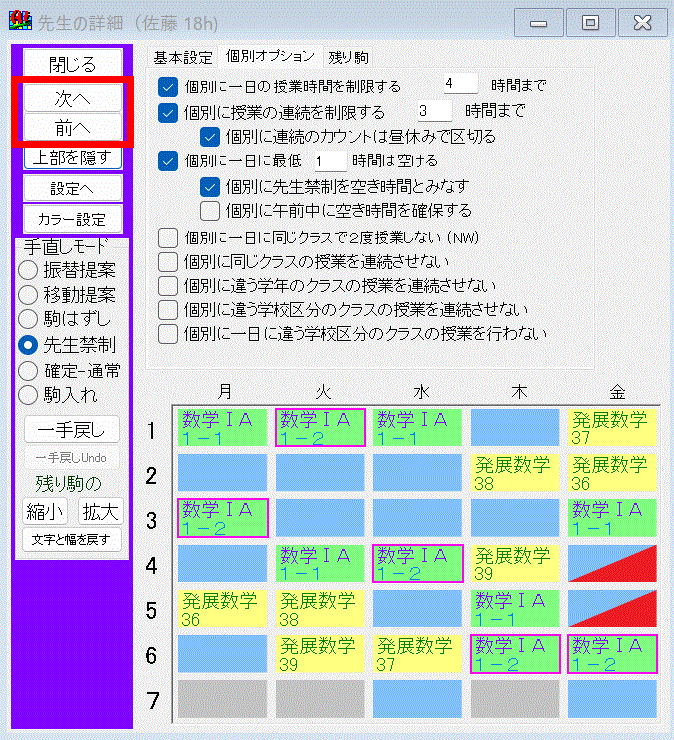Select Wednesday period 6 発展数学 37 cell
The image size is (674, 740).
pos(417,654)
